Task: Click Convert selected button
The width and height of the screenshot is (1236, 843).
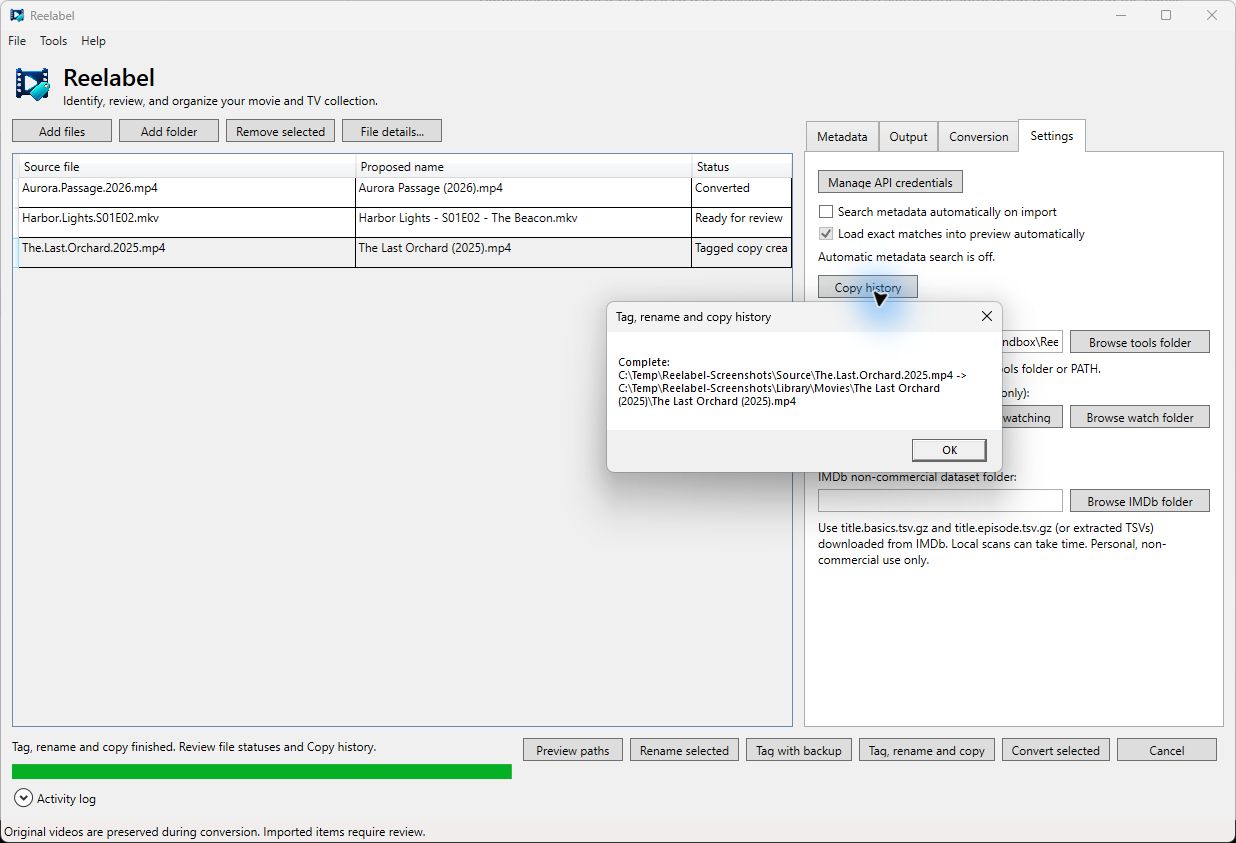Action: tap(1055, 750)
